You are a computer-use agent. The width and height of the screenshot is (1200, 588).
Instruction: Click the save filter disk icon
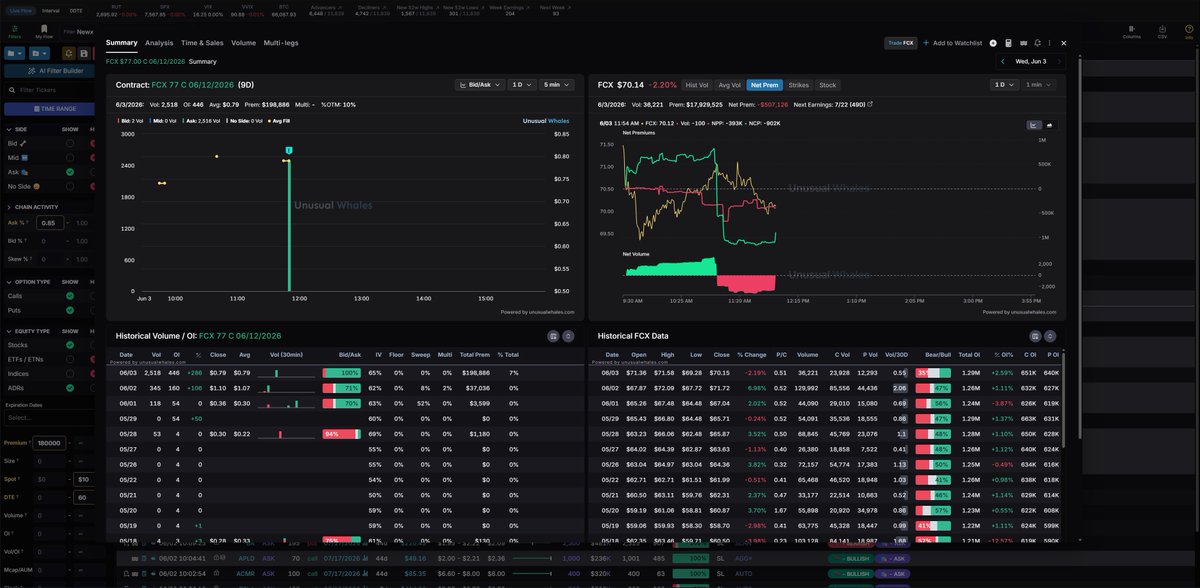tap(86, 52)
